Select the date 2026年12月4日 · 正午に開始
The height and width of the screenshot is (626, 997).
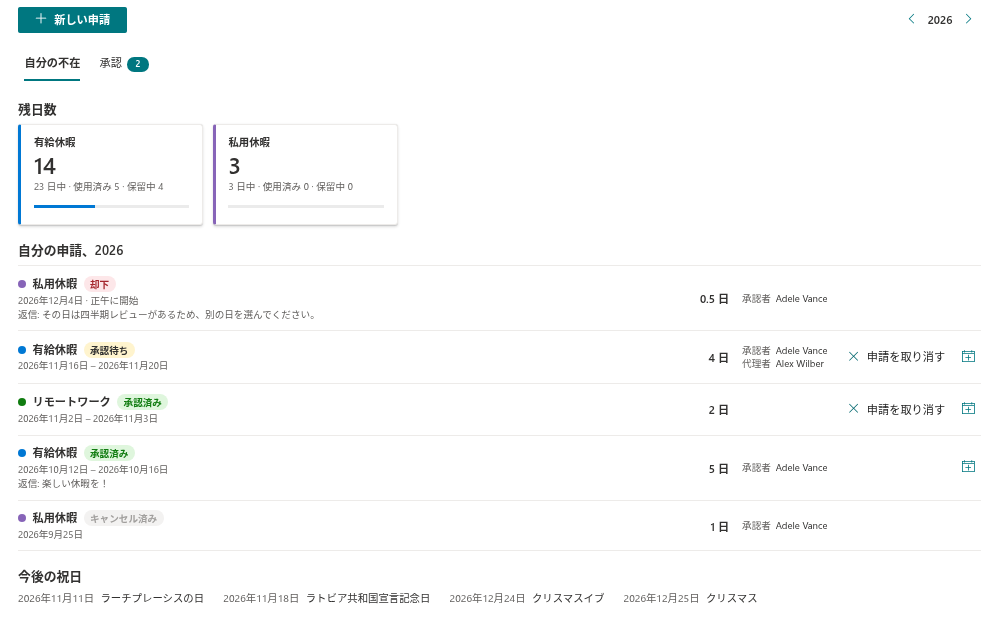click(x=78, y=301)
